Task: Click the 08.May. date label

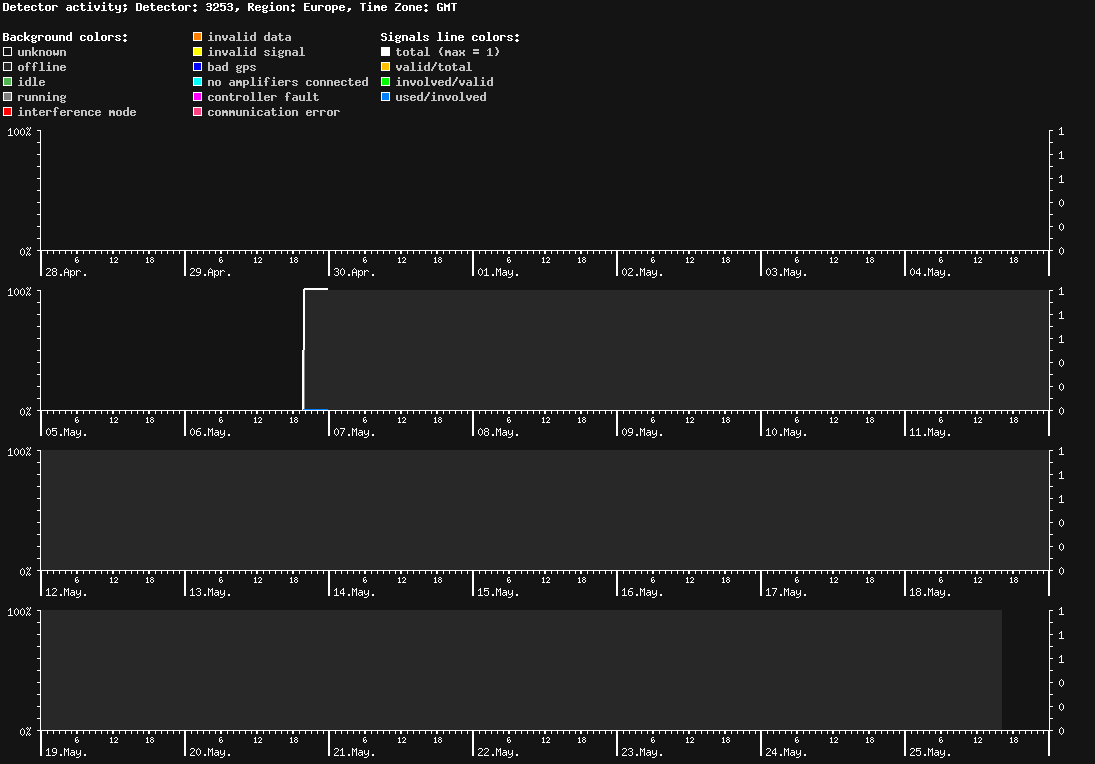Action: click(498, 432)
